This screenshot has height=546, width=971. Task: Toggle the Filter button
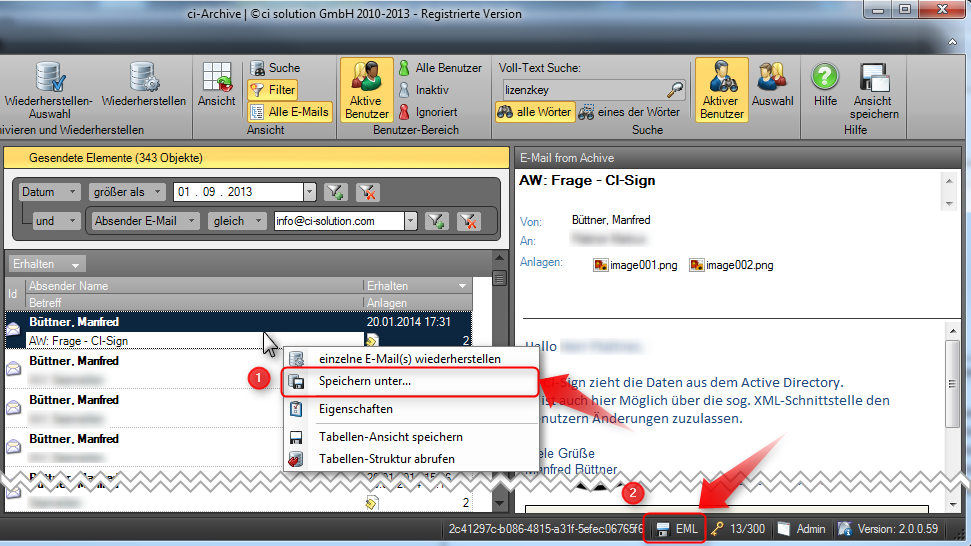272,90
